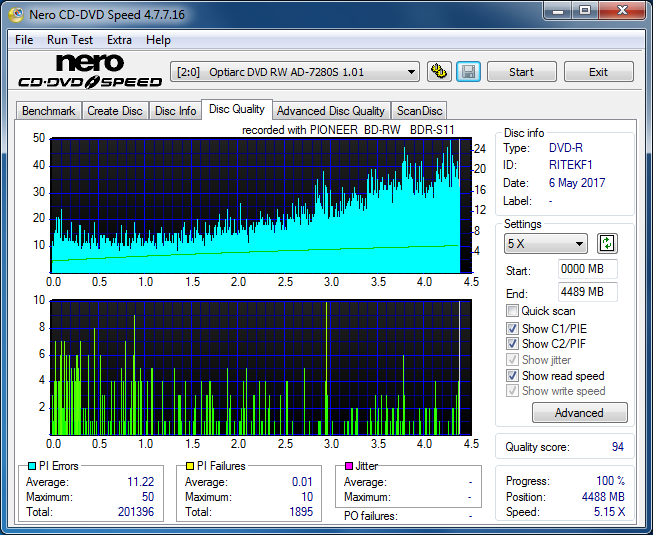Click the magenta Jitter color swatch

coord(349,466)
